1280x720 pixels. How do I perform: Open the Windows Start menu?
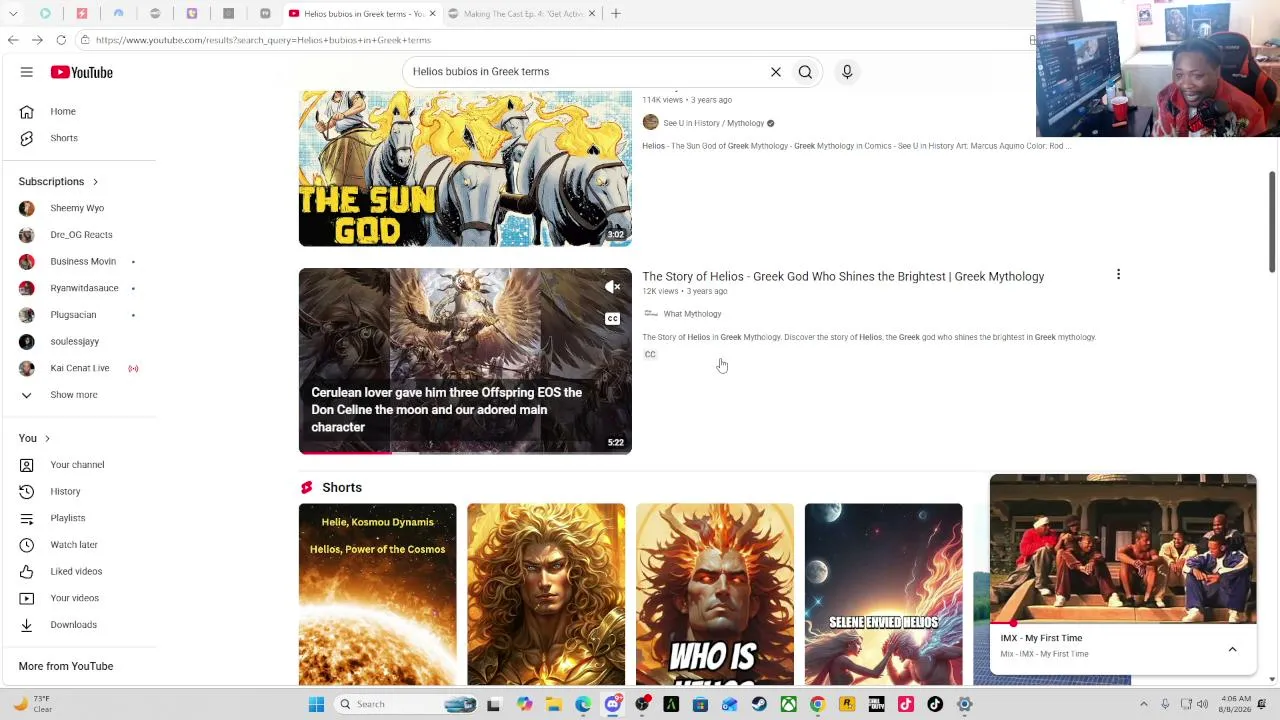tap(316, 704)
